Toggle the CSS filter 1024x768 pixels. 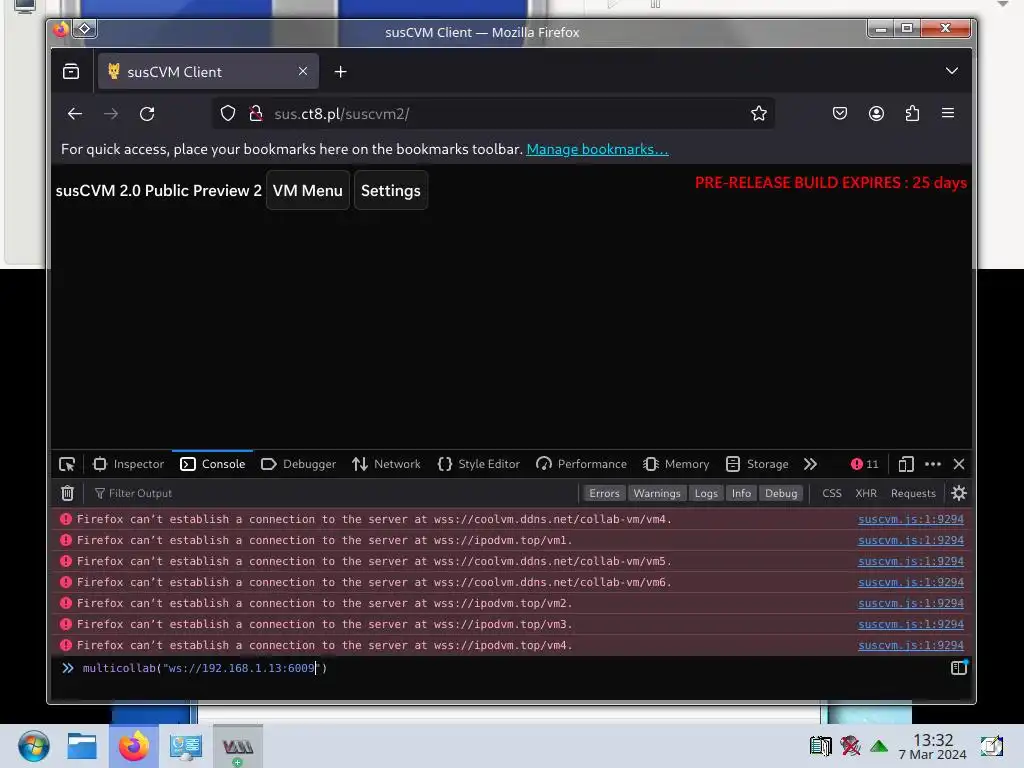coord(831,493)
